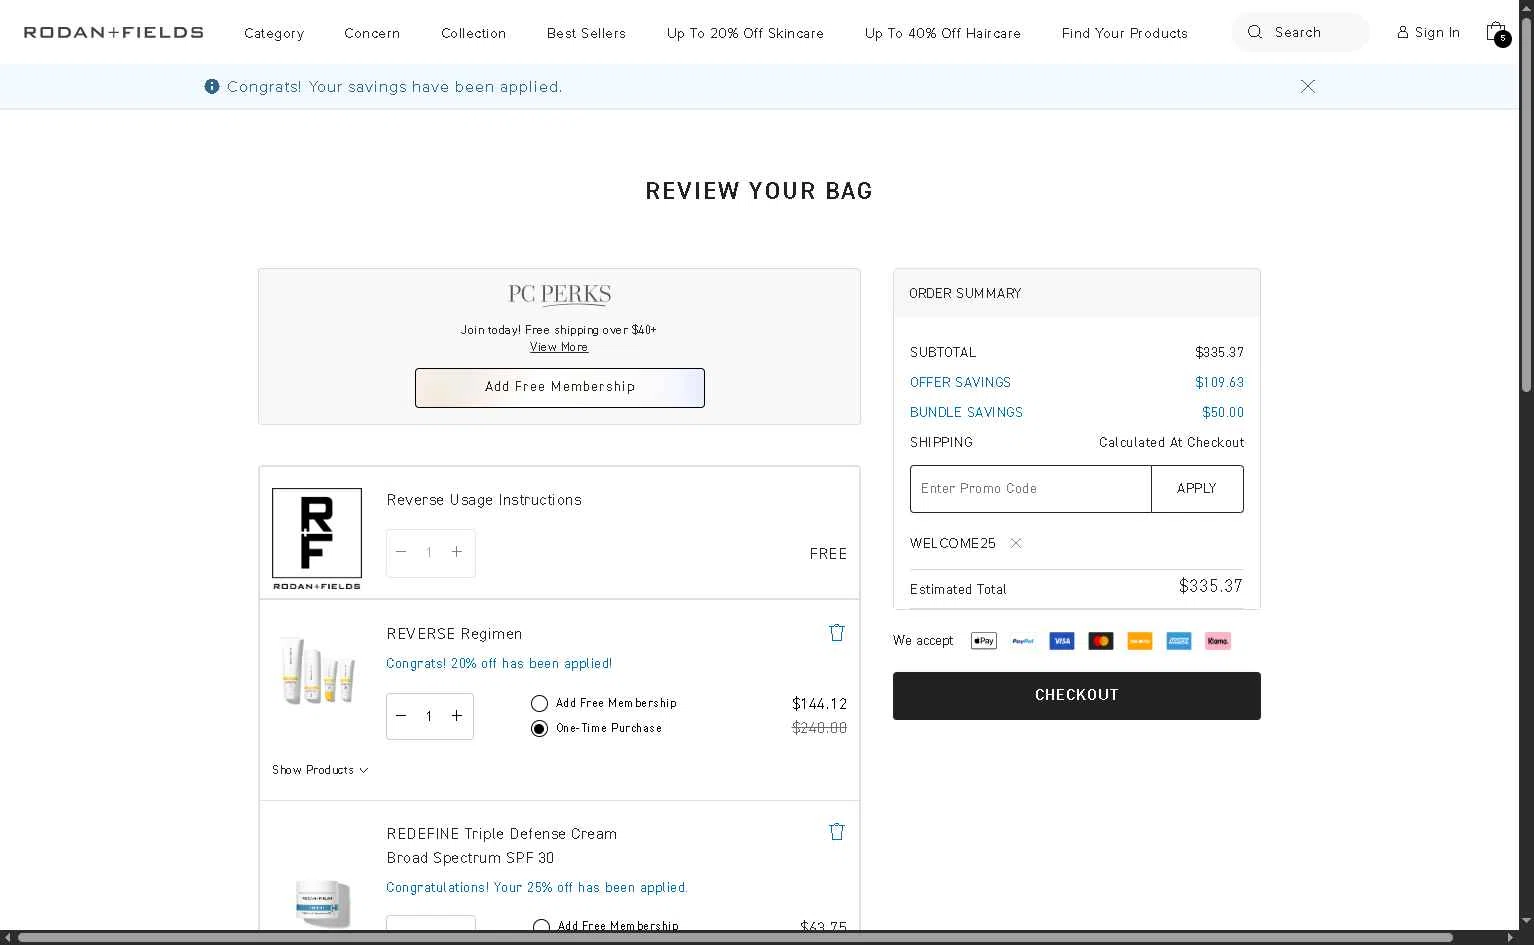Delete REVERSE Regimen from bag
Screen dimensions: 1534x945
pyautogui.click(x=837, y=632)
